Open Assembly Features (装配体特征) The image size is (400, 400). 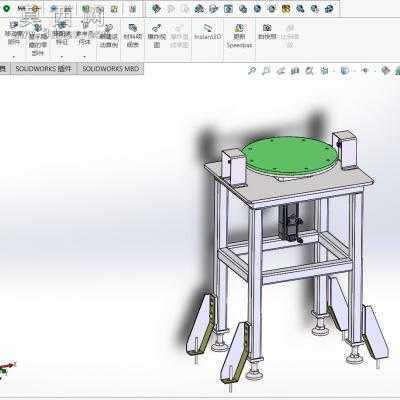click(62, 33)
